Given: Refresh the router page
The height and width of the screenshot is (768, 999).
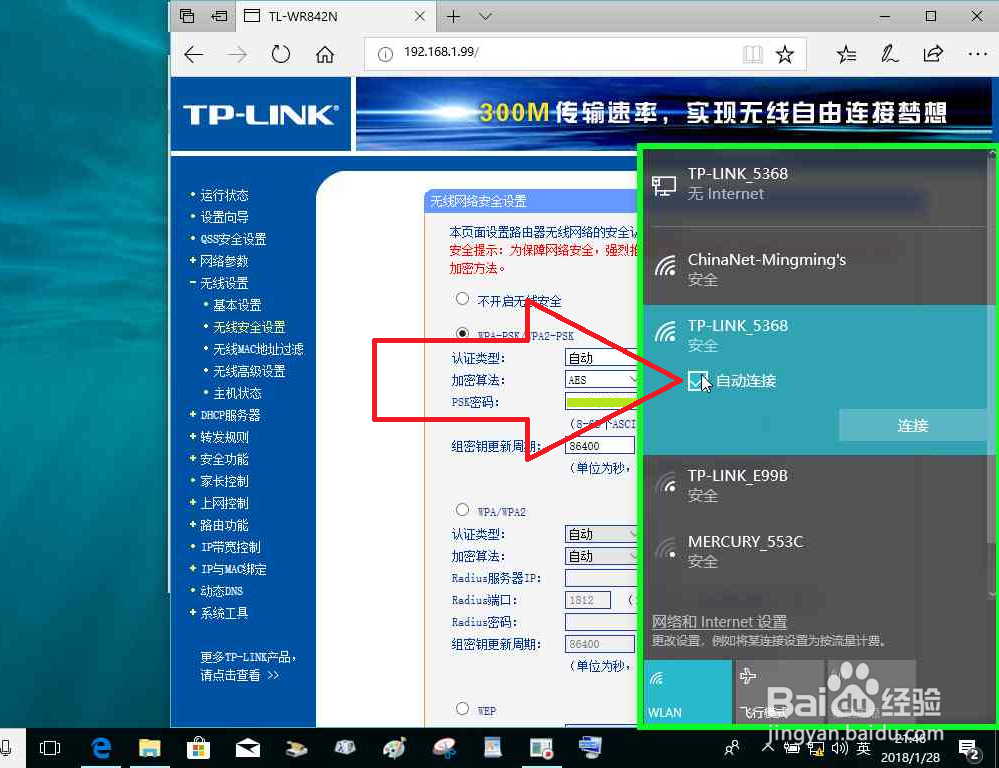Looking at the screenshot, I should tap(280, 55).
